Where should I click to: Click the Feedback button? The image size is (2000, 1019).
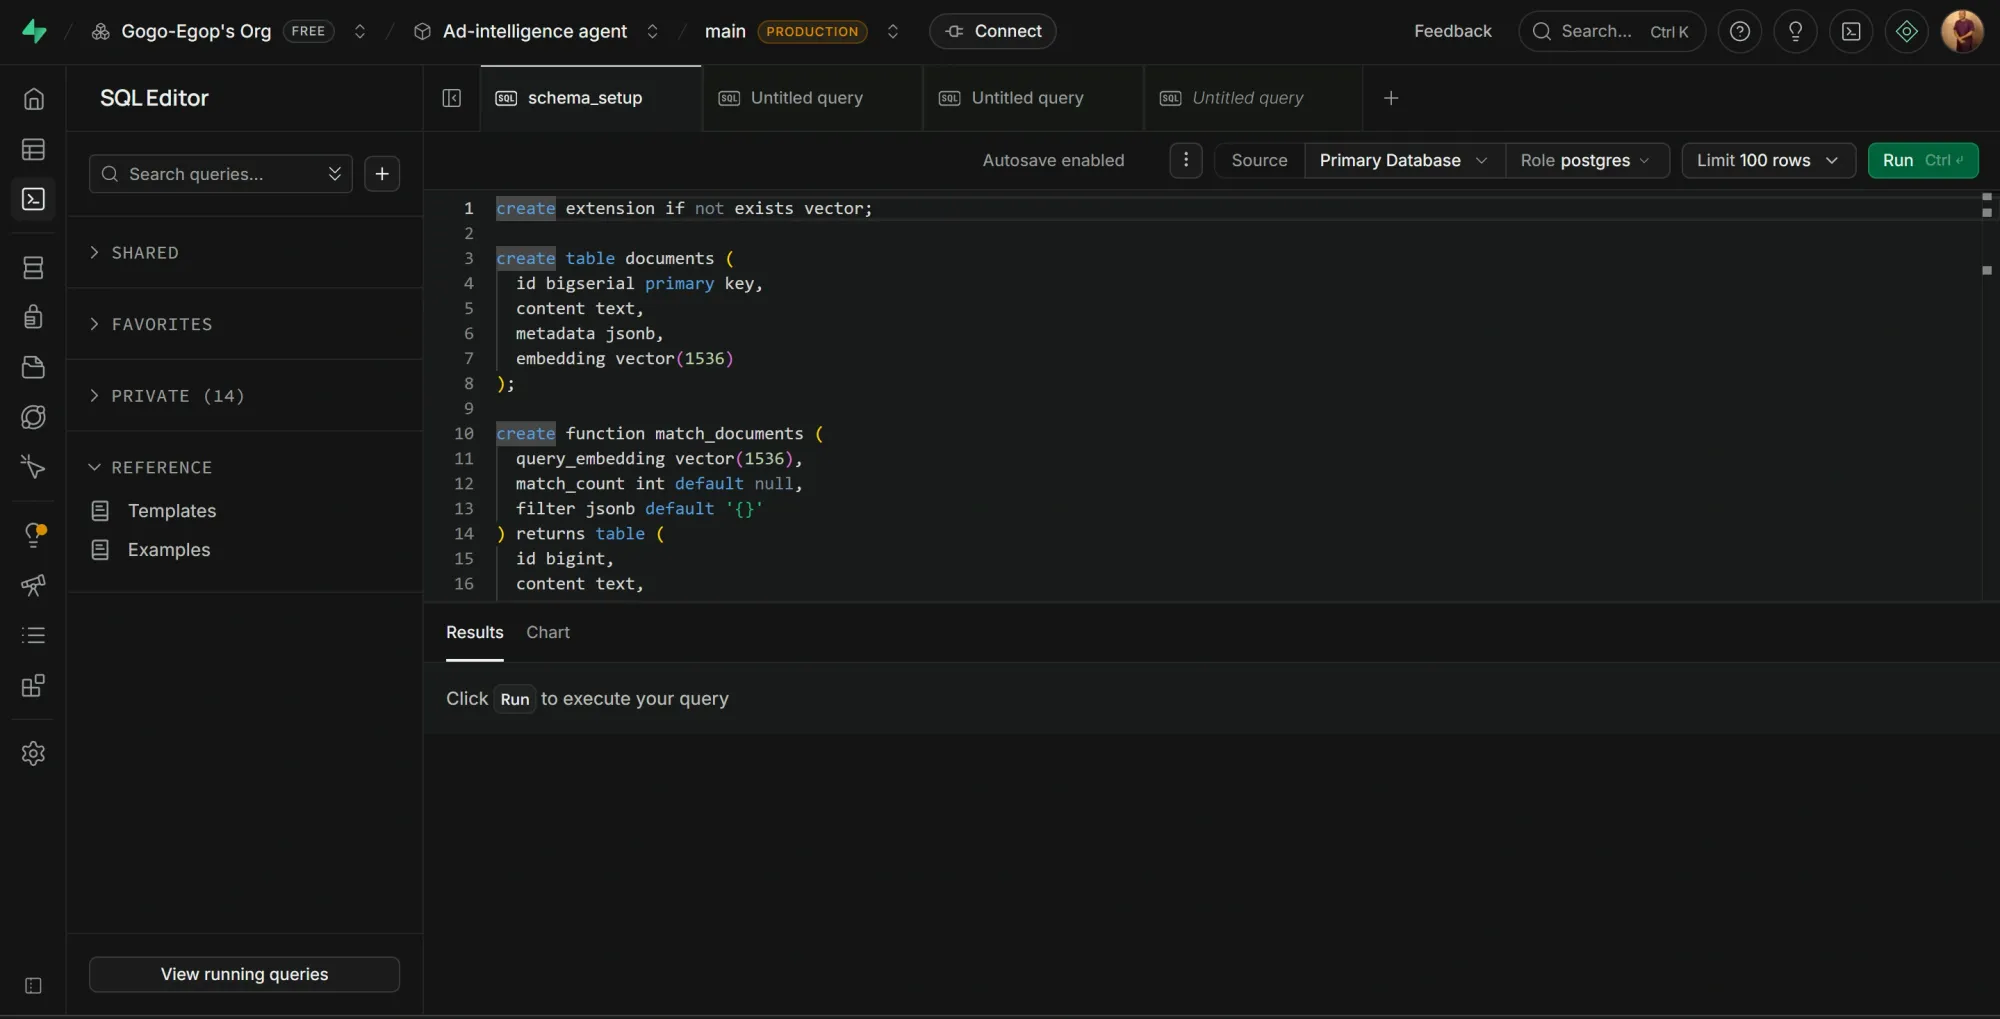[x=1452, y=31]
